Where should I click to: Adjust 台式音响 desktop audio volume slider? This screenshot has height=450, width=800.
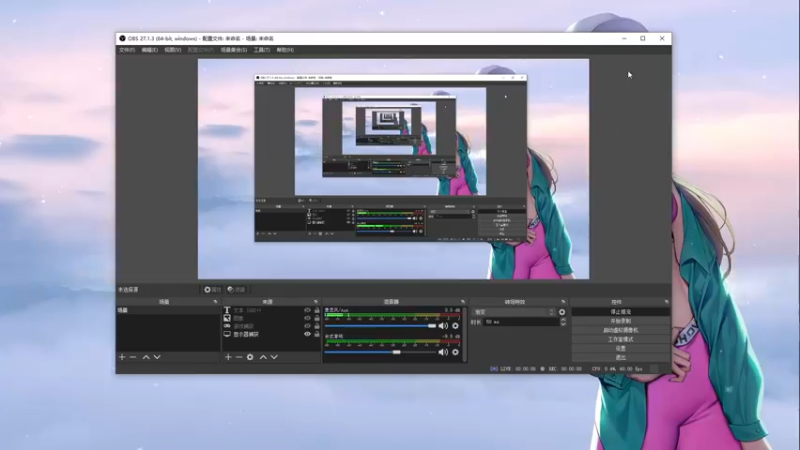pos(380,352)
